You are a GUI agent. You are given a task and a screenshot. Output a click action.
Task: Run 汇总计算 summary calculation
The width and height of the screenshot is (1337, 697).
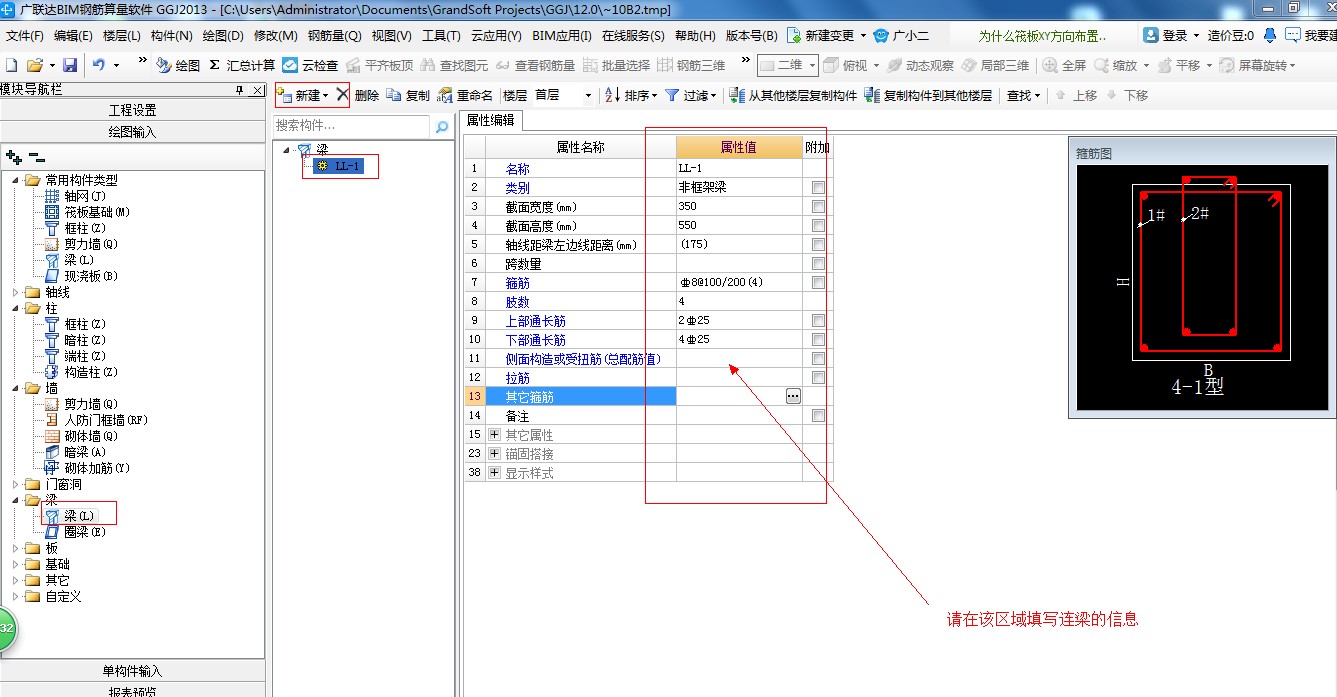241,65
